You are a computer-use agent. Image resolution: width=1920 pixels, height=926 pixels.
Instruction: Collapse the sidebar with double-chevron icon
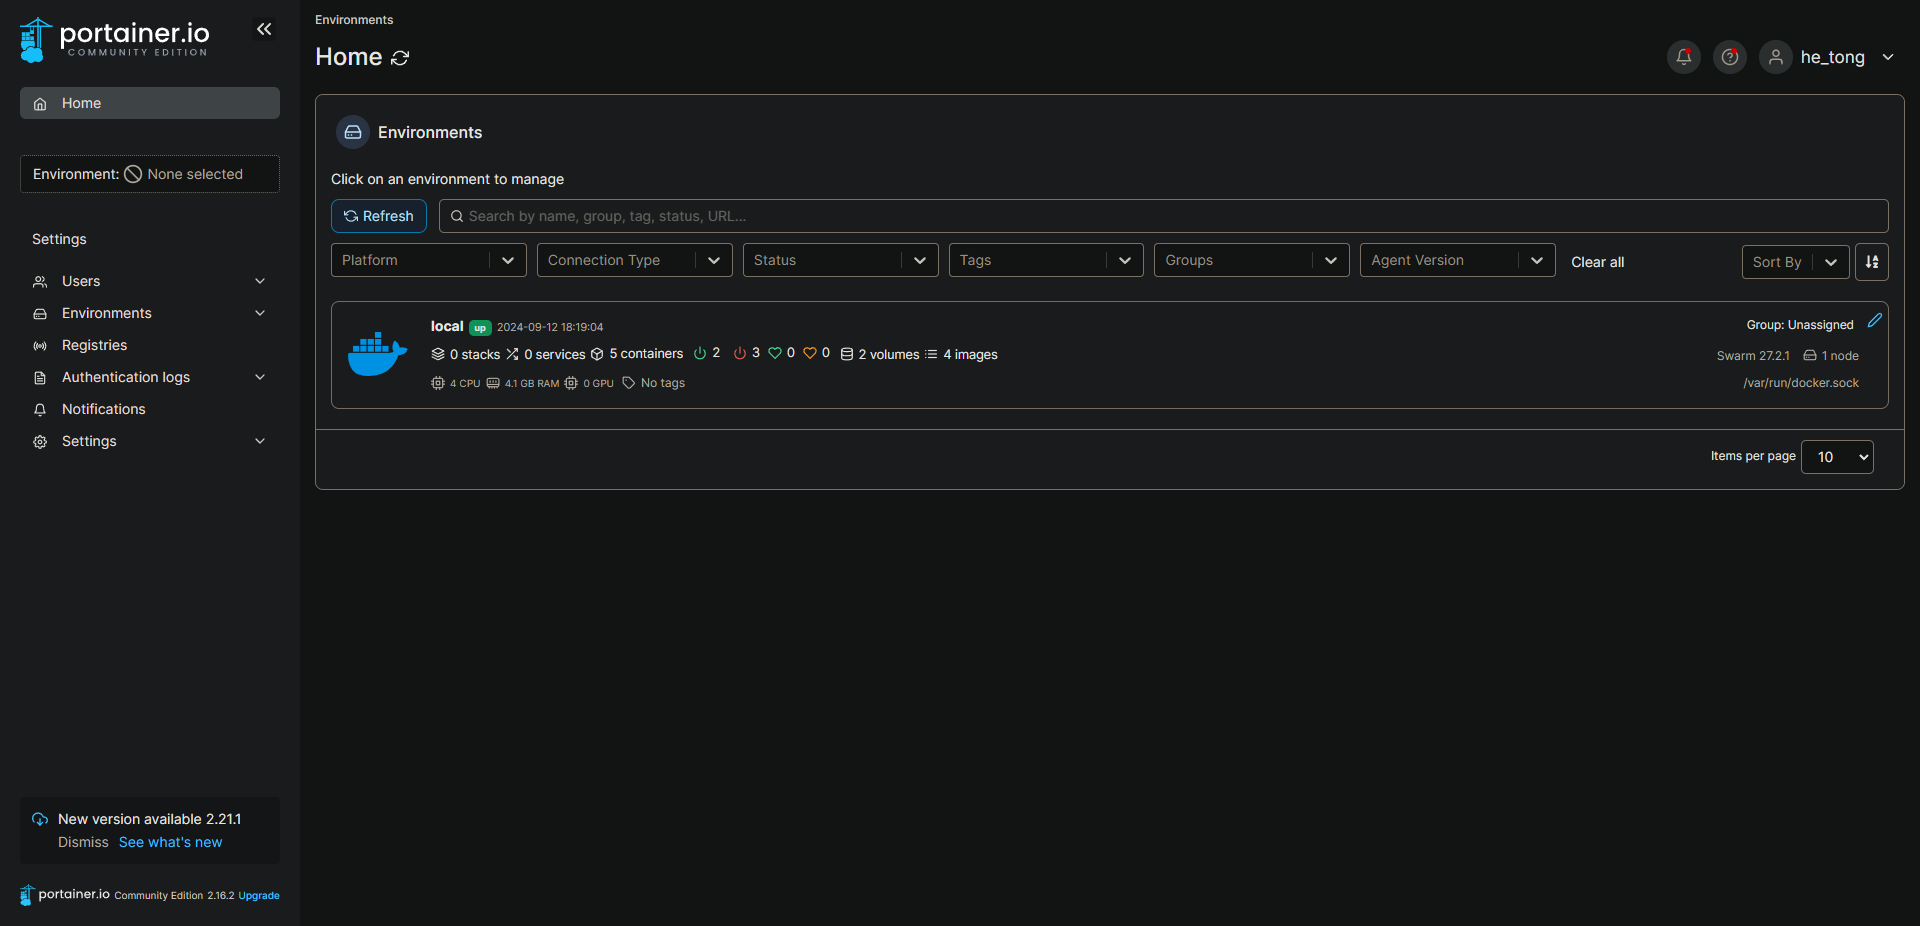tap(264, 30)
